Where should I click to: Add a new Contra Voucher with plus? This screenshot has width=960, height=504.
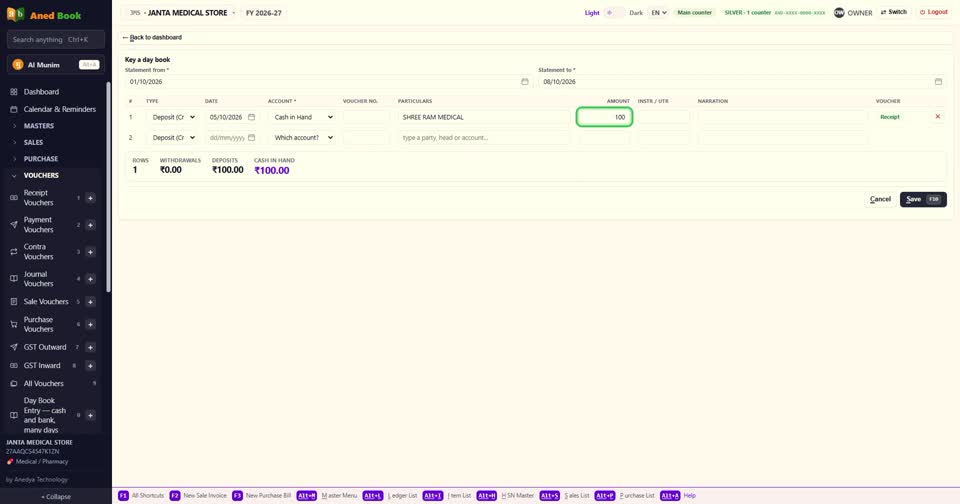[90, 252]
